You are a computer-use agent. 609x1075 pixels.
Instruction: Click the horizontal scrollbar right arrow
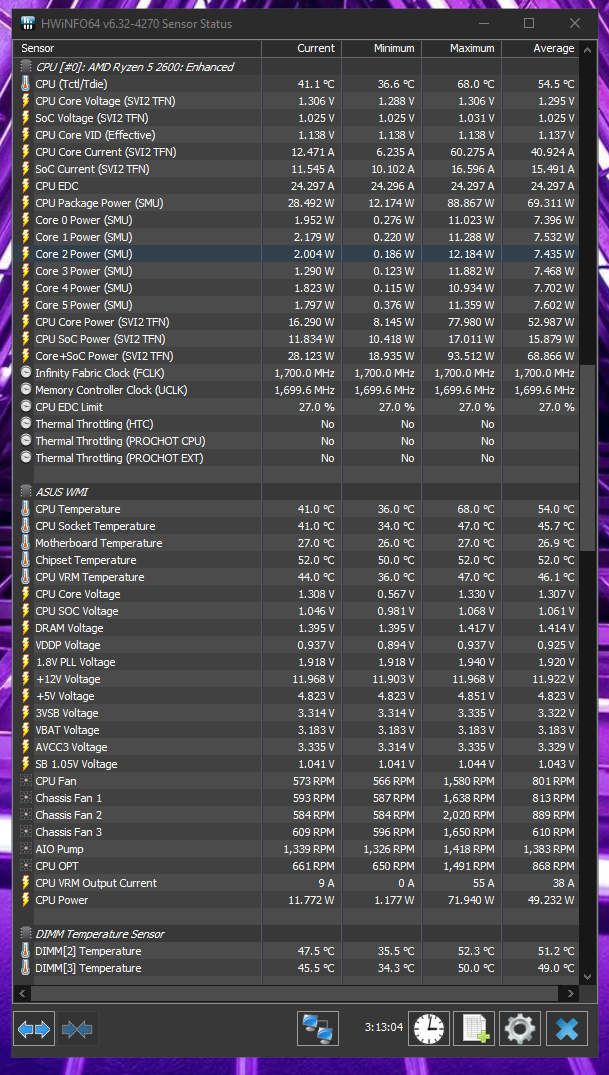pyautogui.click(x=571, y=993)
